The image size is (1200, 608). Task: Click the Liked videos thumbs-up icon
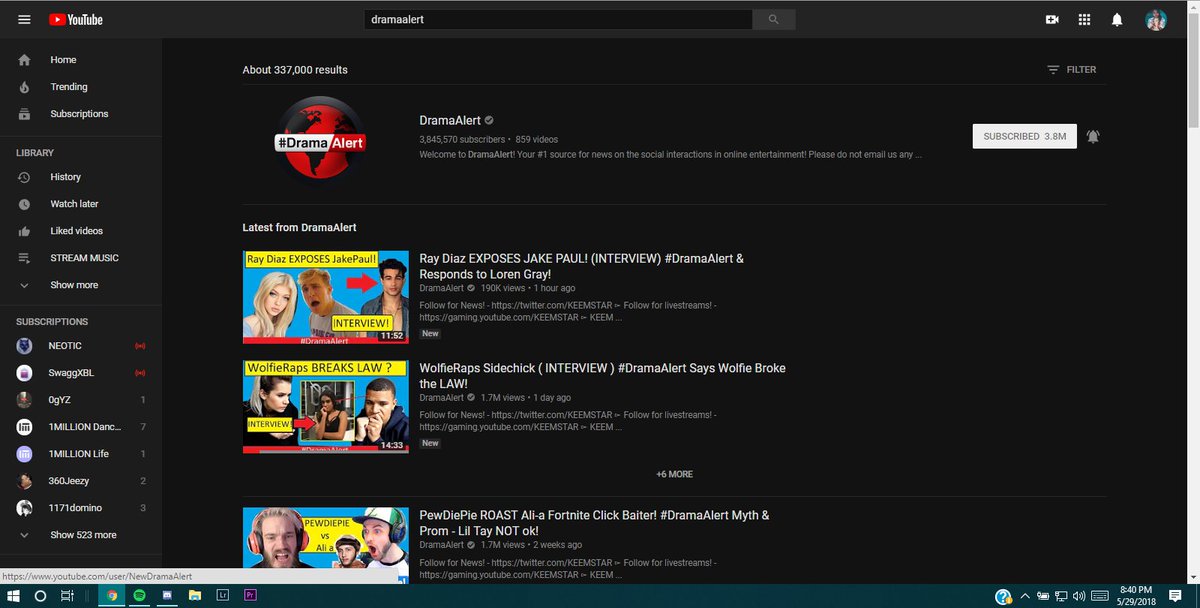coord(24,231)
